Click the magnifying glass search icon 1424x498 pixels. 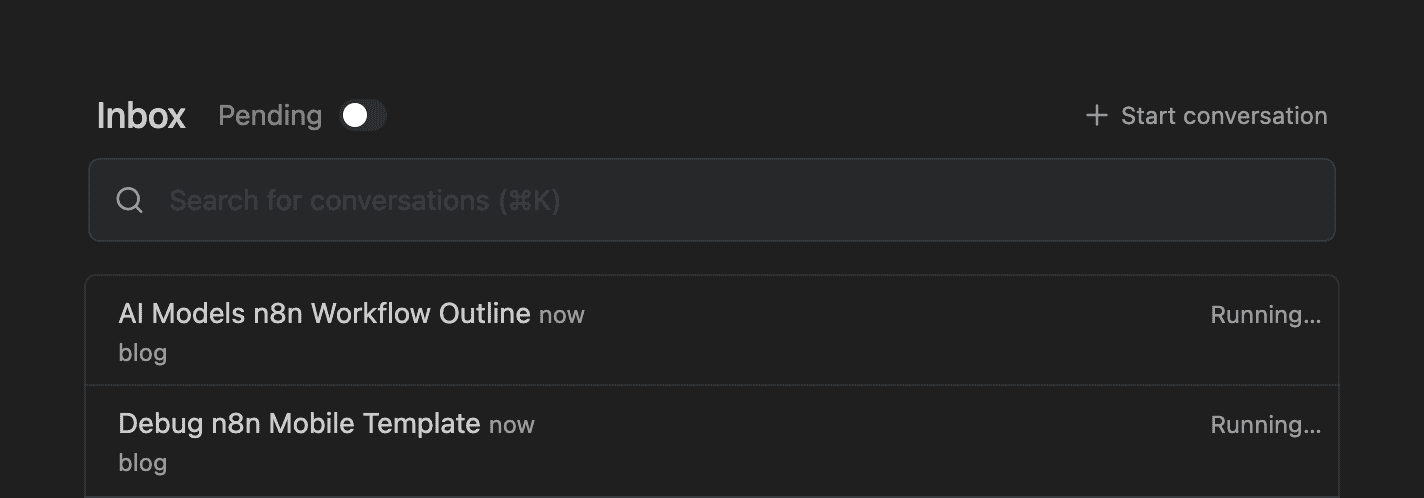point(130,200)
